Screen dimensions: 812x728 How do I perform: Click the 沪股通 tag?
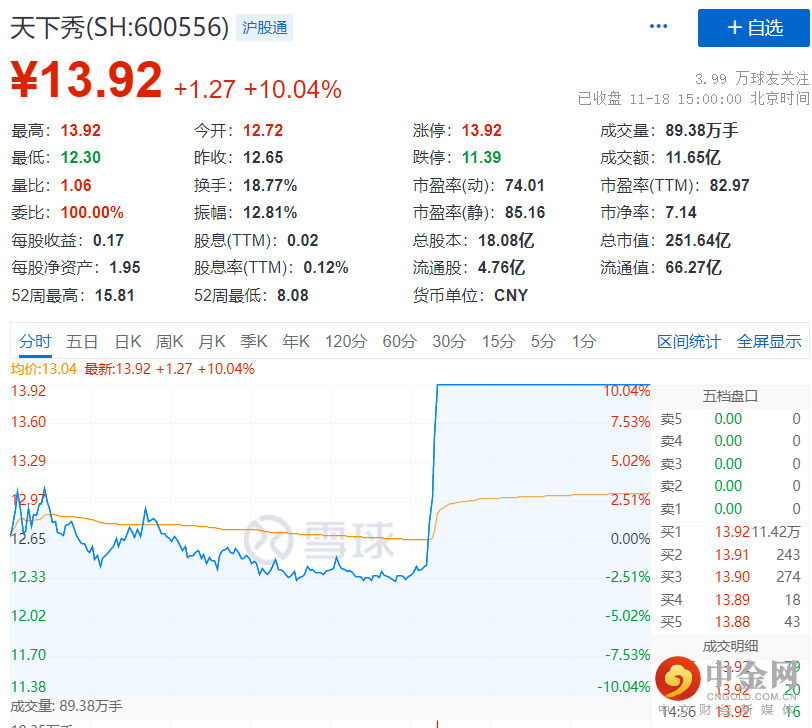pyautogui.click(x=265, y=27)
